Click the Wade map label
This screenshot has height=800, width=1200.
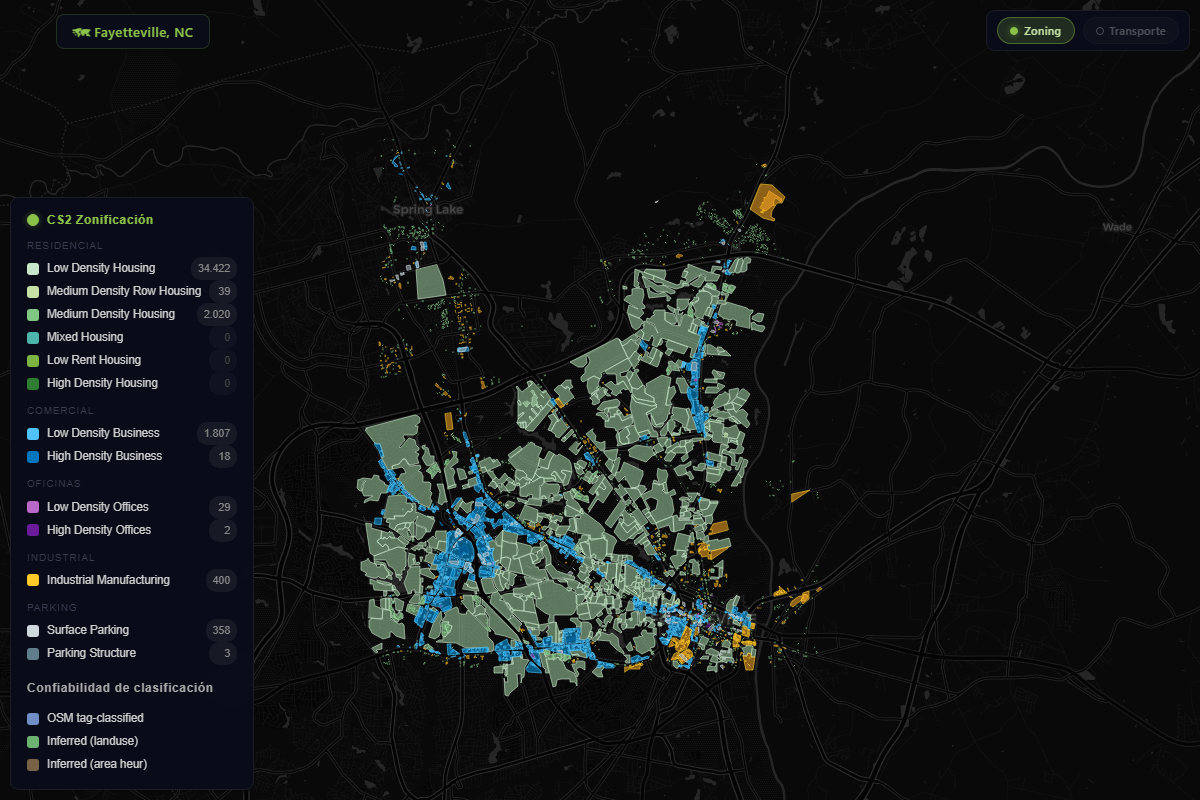pyautogui.click(x=1117, y=227)
